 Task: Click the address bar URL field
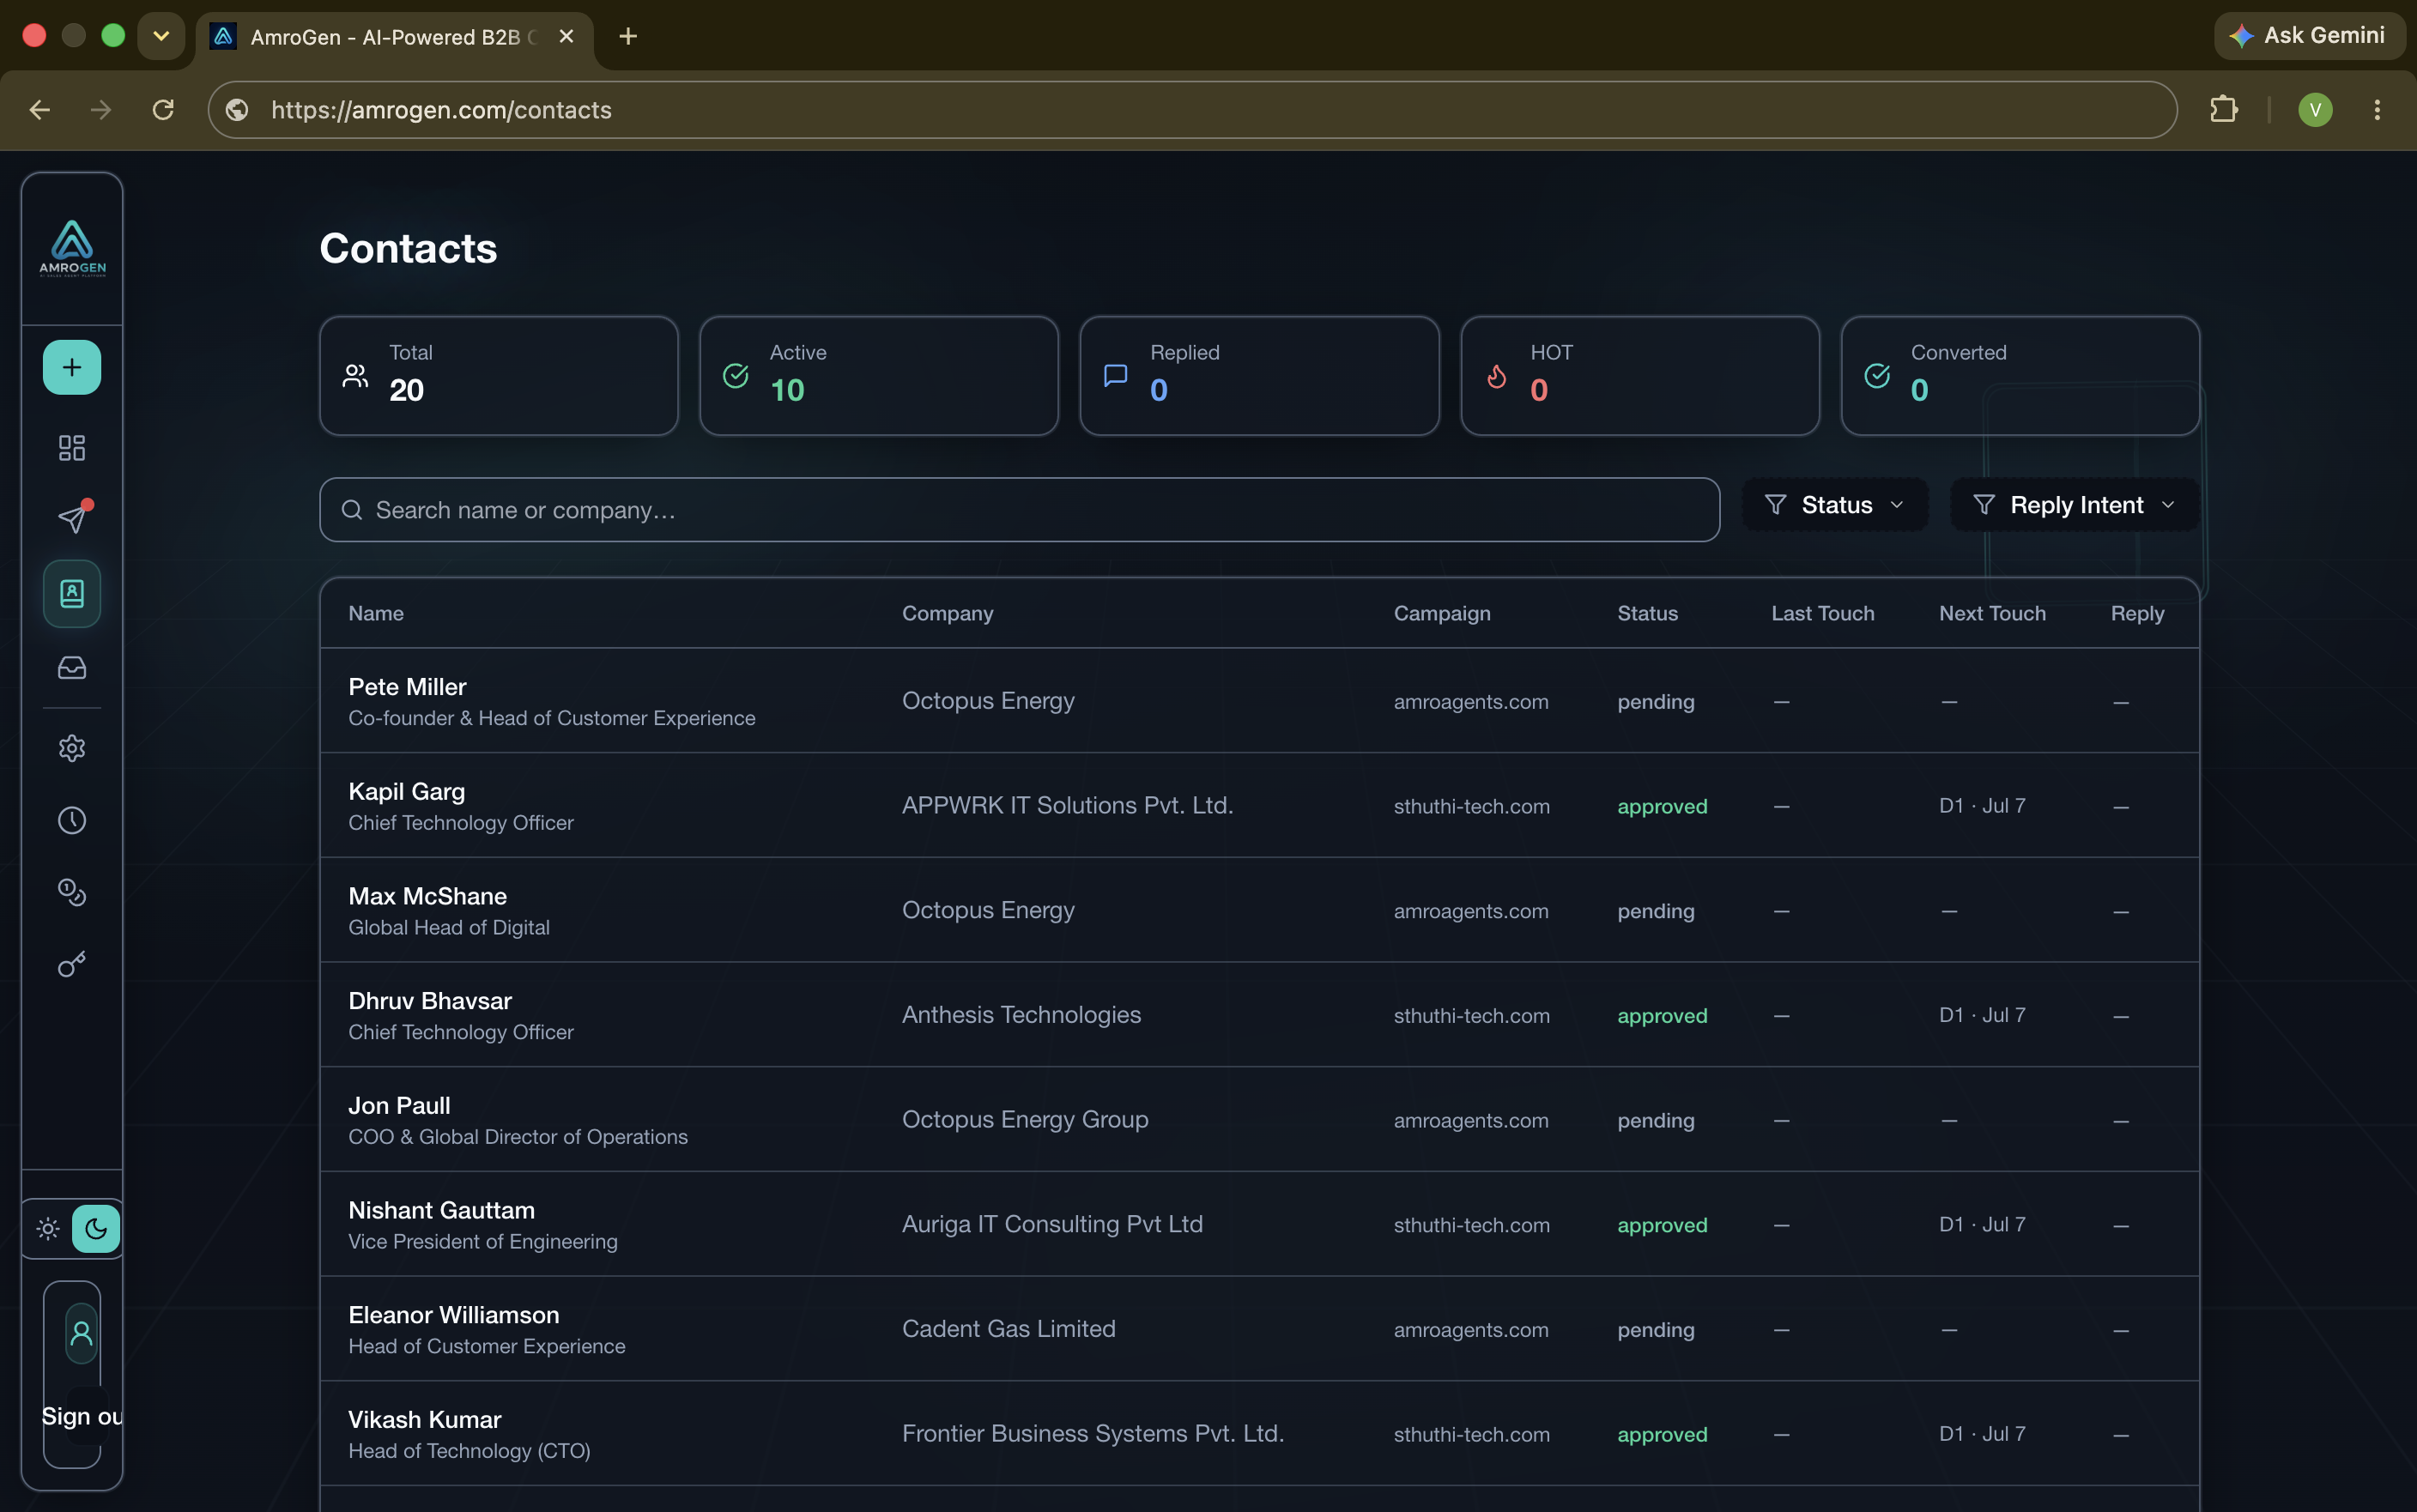click(x=1192, y=110)
